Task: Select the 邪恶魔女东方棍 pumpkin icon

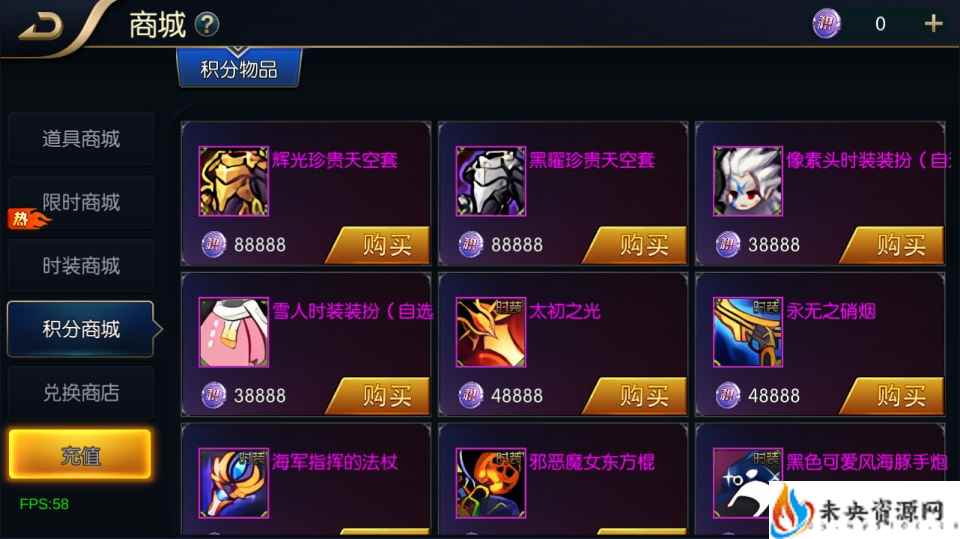Action: pyautogui.click(x=491, y=483)
